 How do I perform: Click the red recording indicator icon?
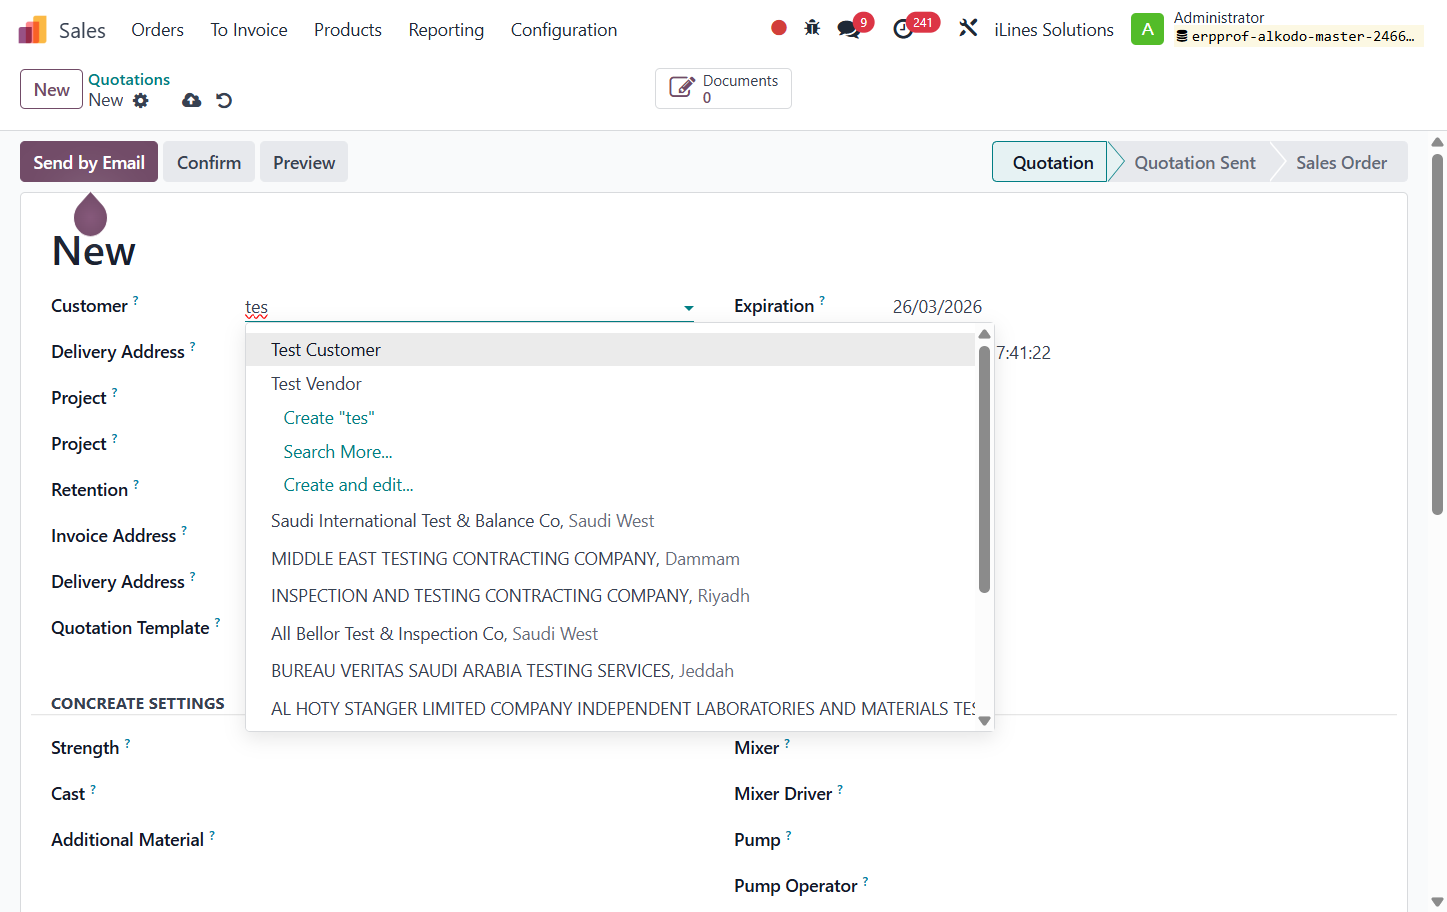click(x=779, y=28)
